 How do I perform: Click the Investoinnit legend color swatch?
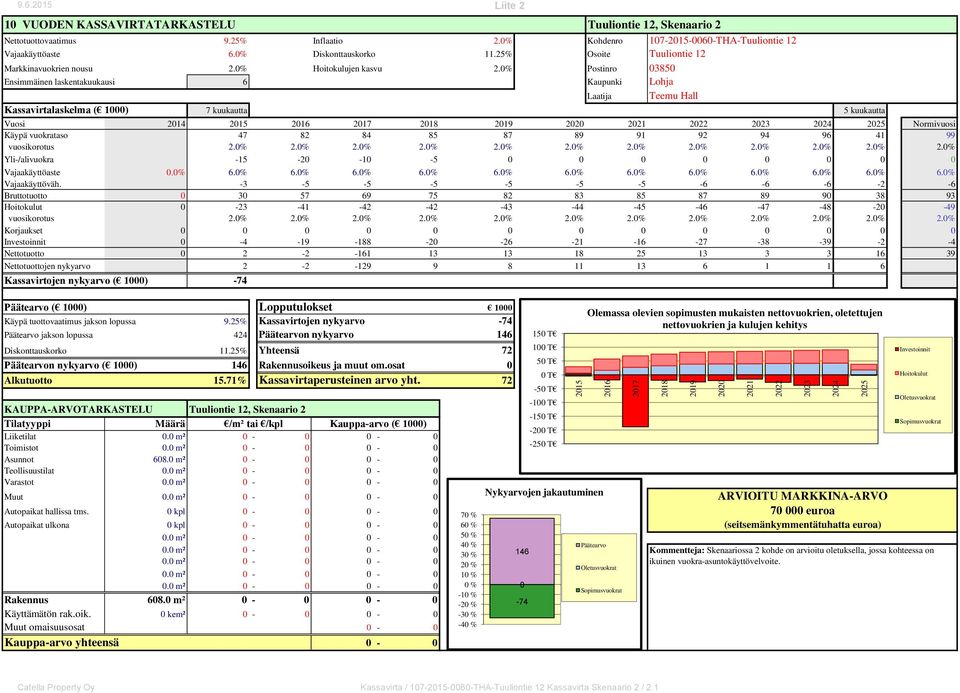click(897, 350)
